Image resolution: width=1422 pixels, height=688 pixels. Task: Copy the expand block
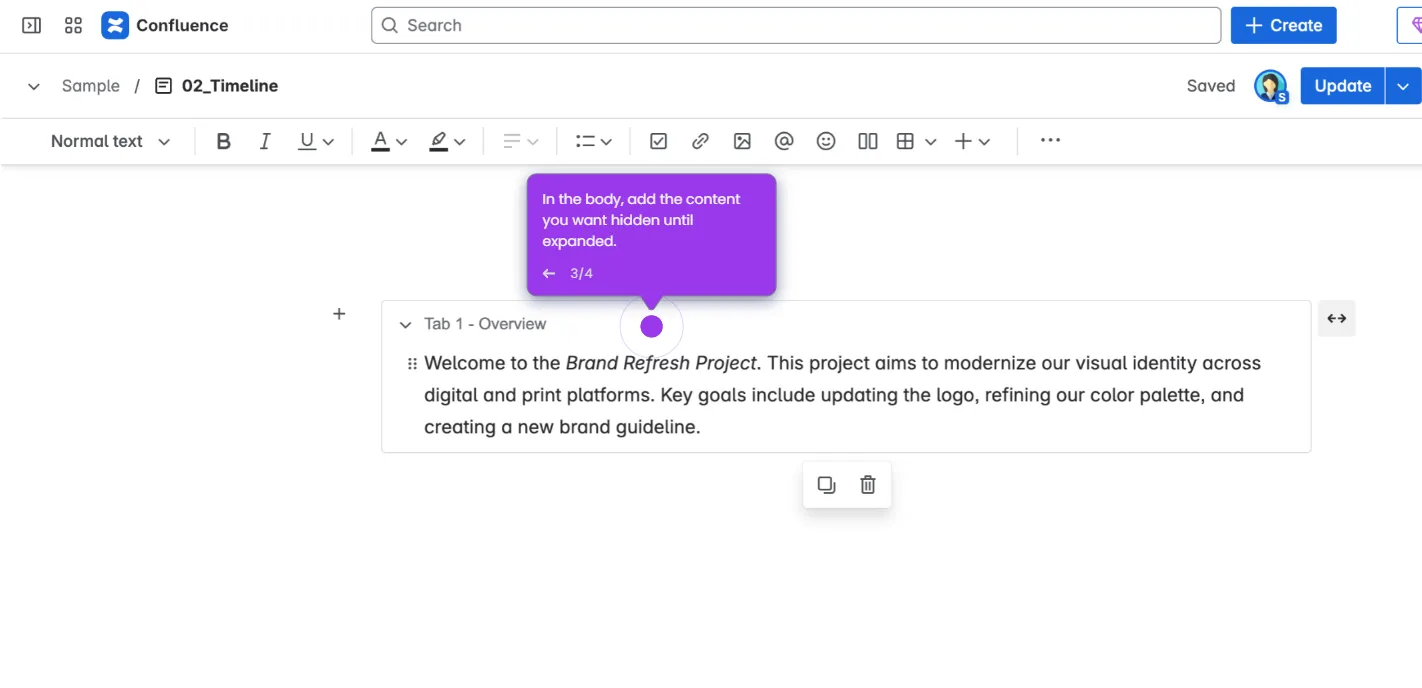click(x=826, y=485)
